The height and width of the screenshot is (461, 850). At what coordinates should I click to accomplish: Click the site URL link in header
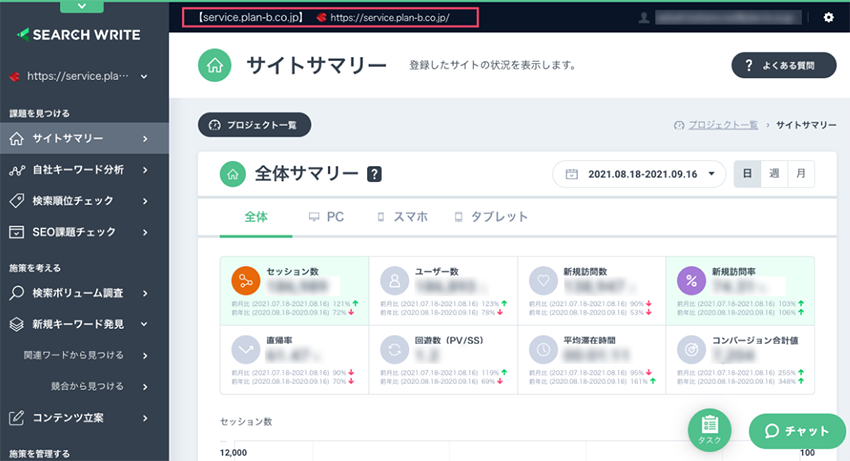[x=390, y=17]
